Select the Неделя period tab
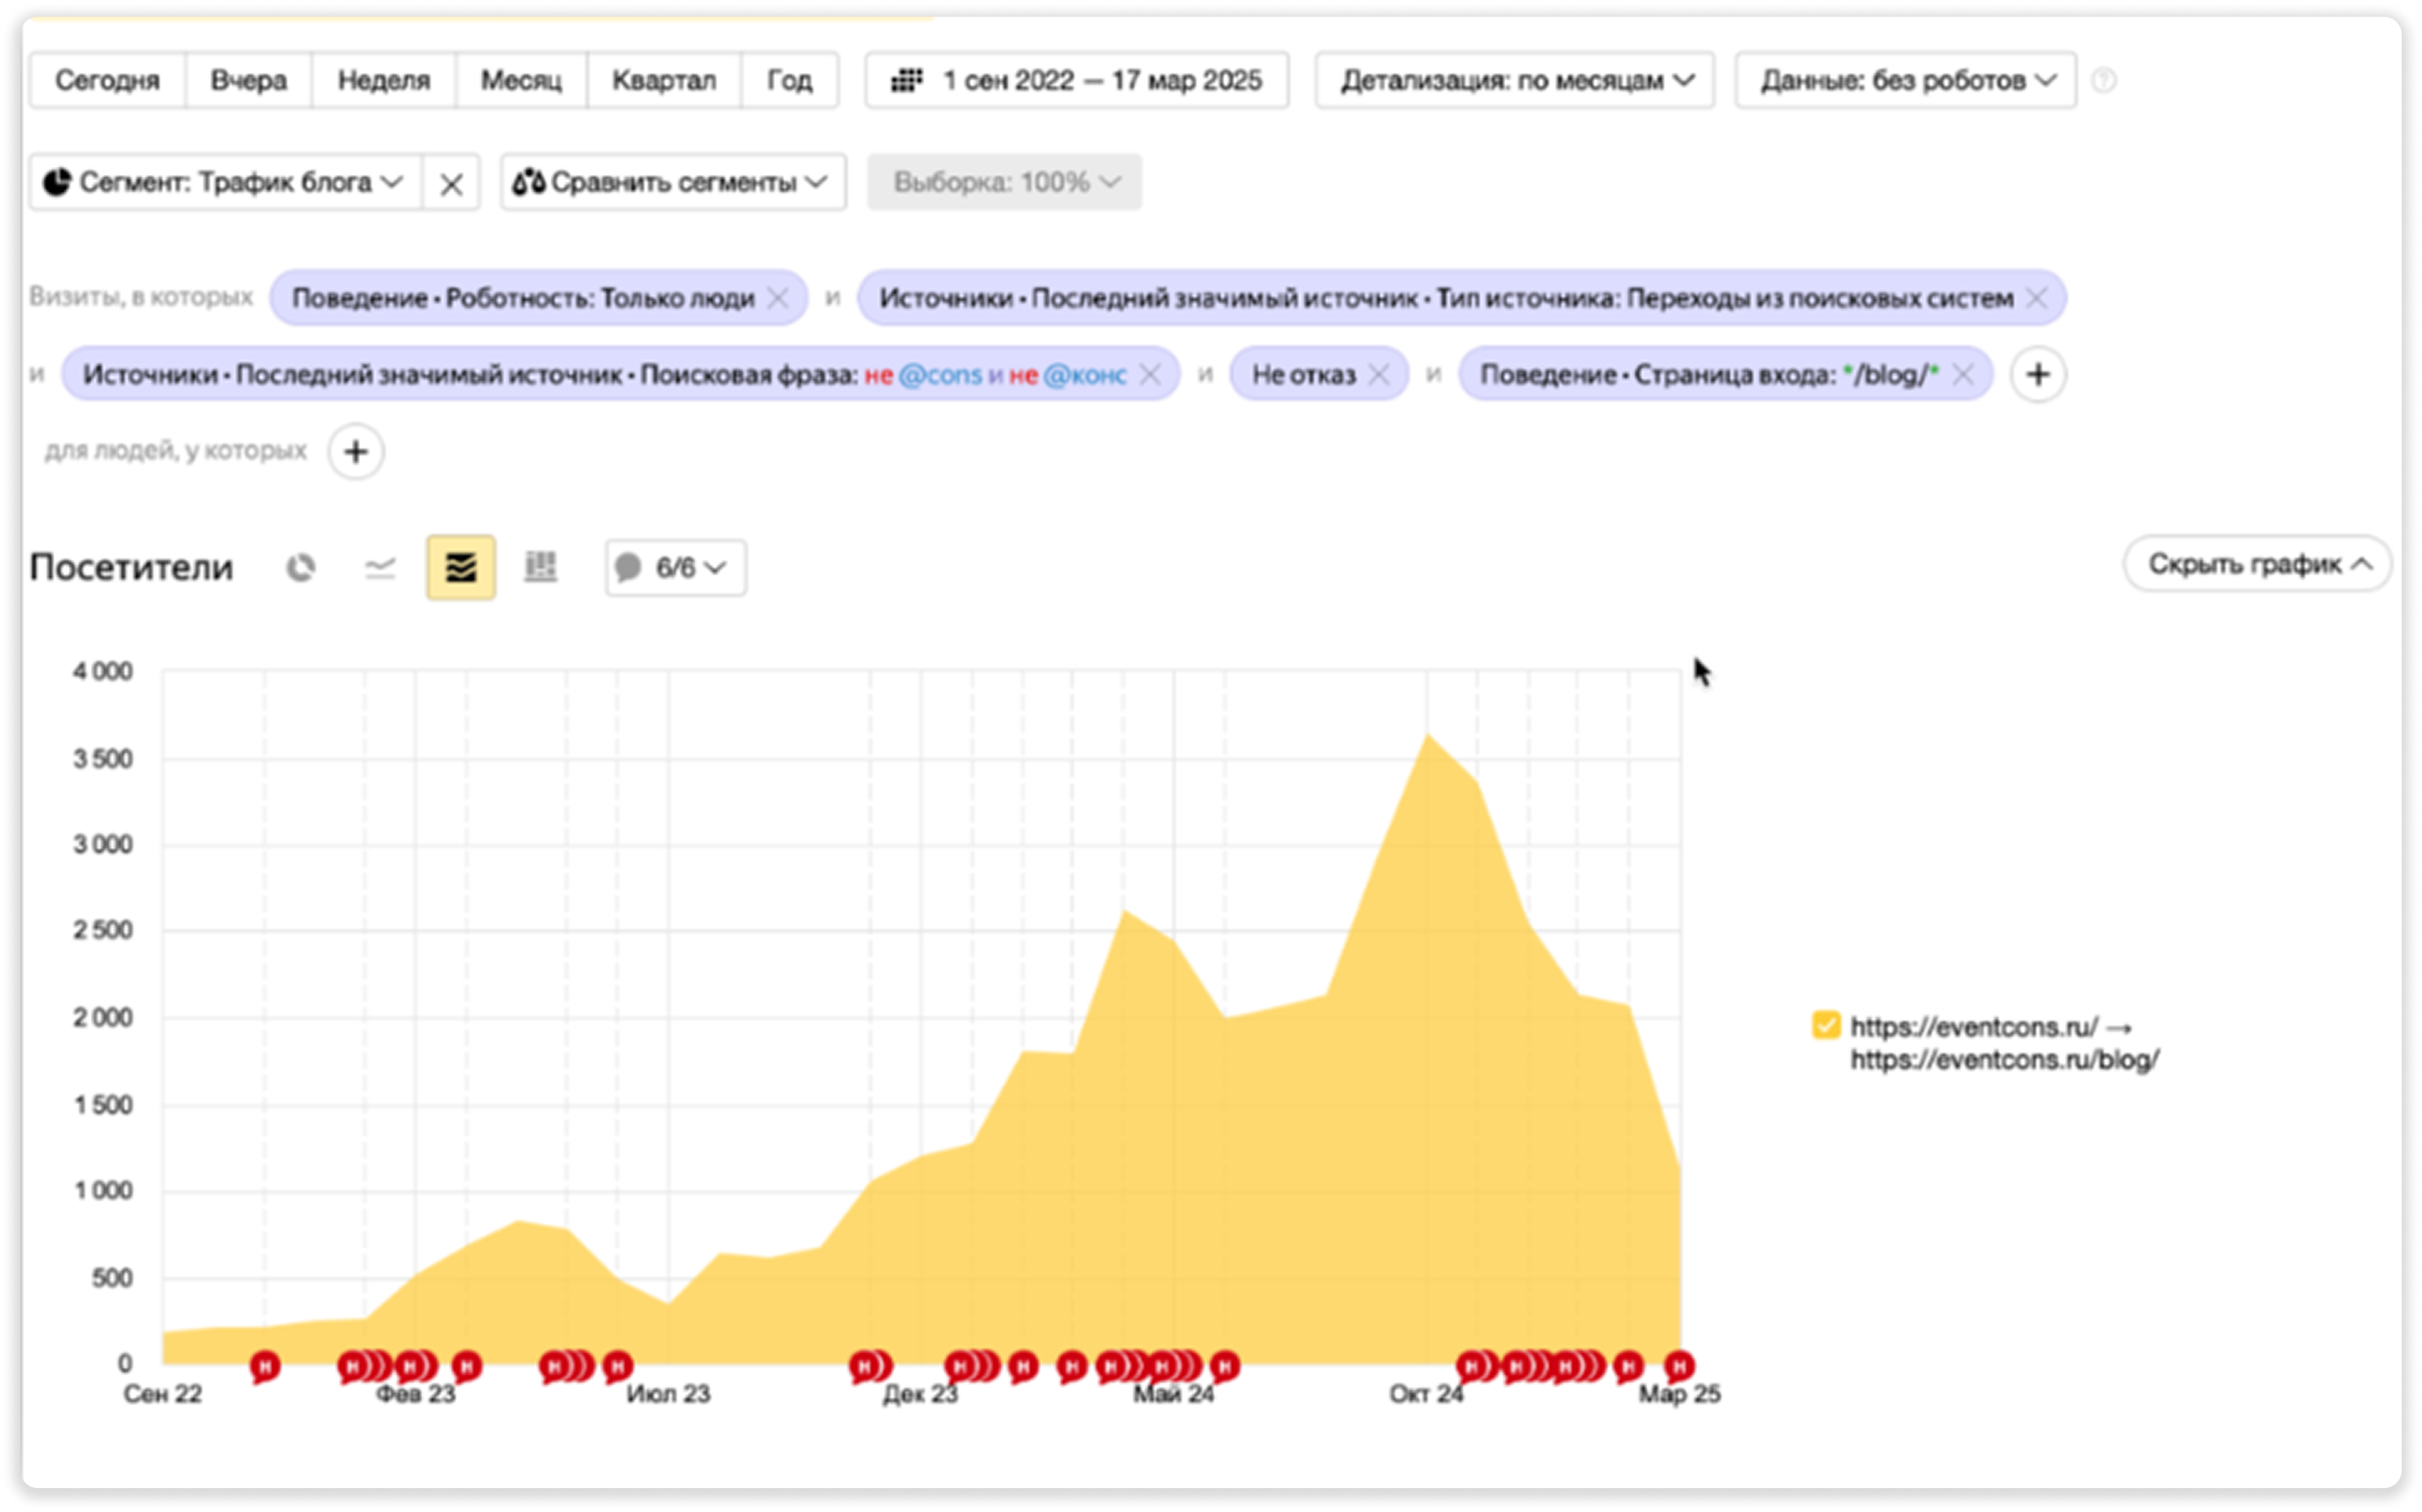The image size is (2422, 1512). click(384, 80)
